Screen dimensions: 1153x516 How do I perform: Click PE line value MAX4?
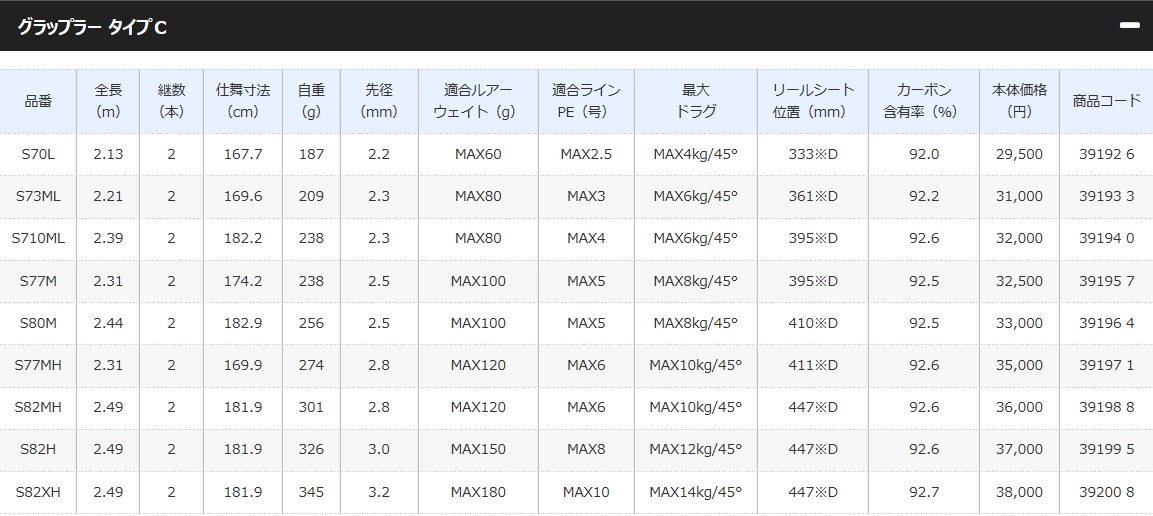pyautogui.click(x=586, y=238)
